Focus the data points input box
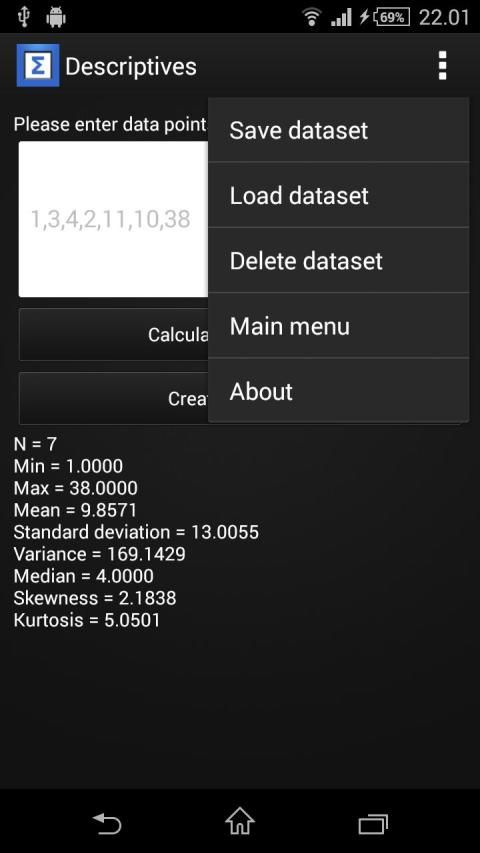This screenshot has height=853, width=480. 114,219
